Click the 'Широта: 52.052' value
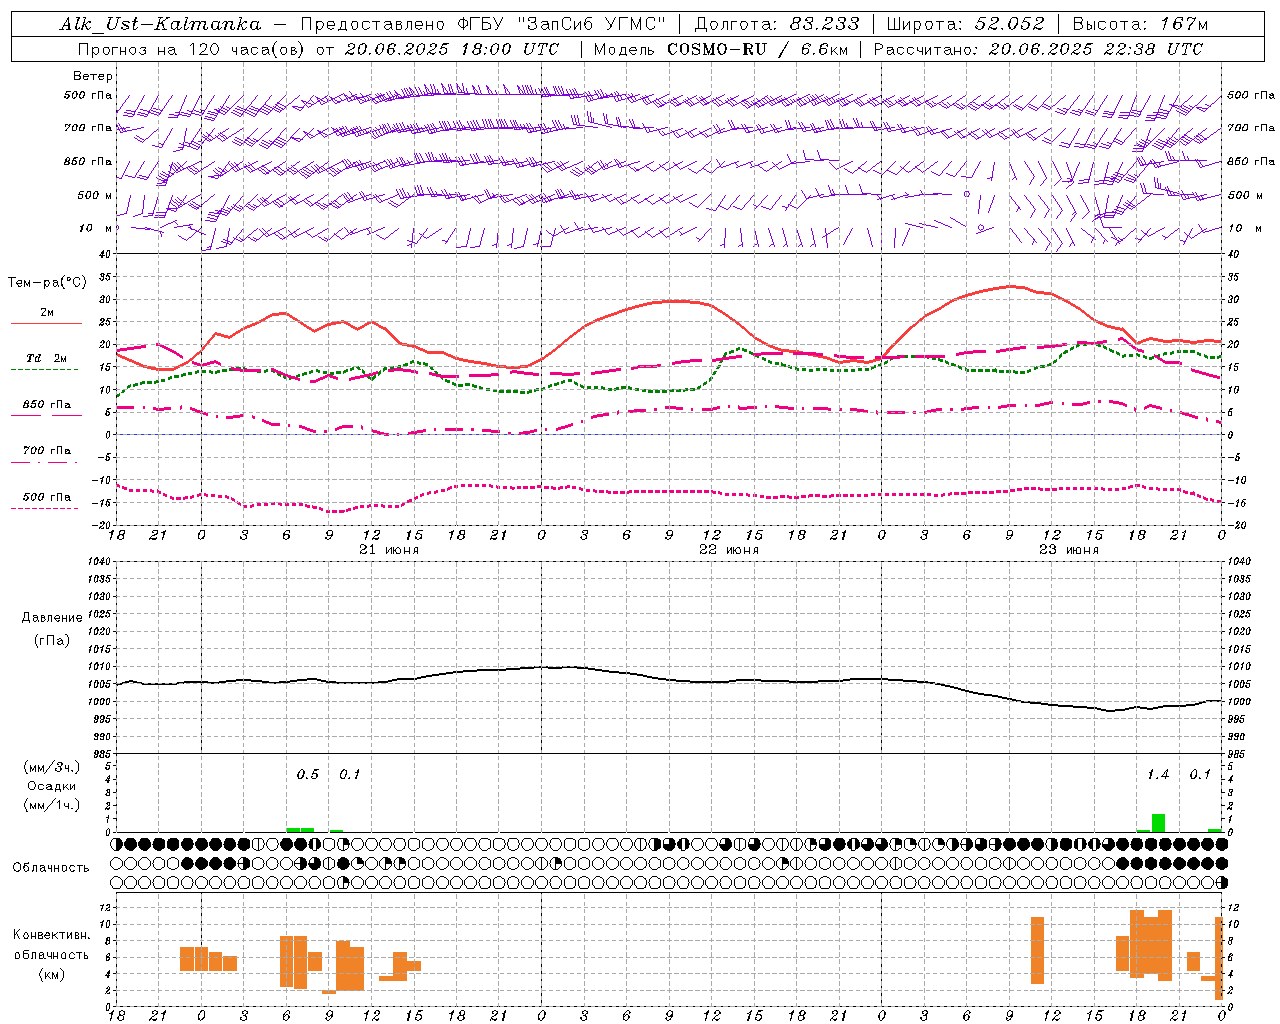 tap(965, 24)
